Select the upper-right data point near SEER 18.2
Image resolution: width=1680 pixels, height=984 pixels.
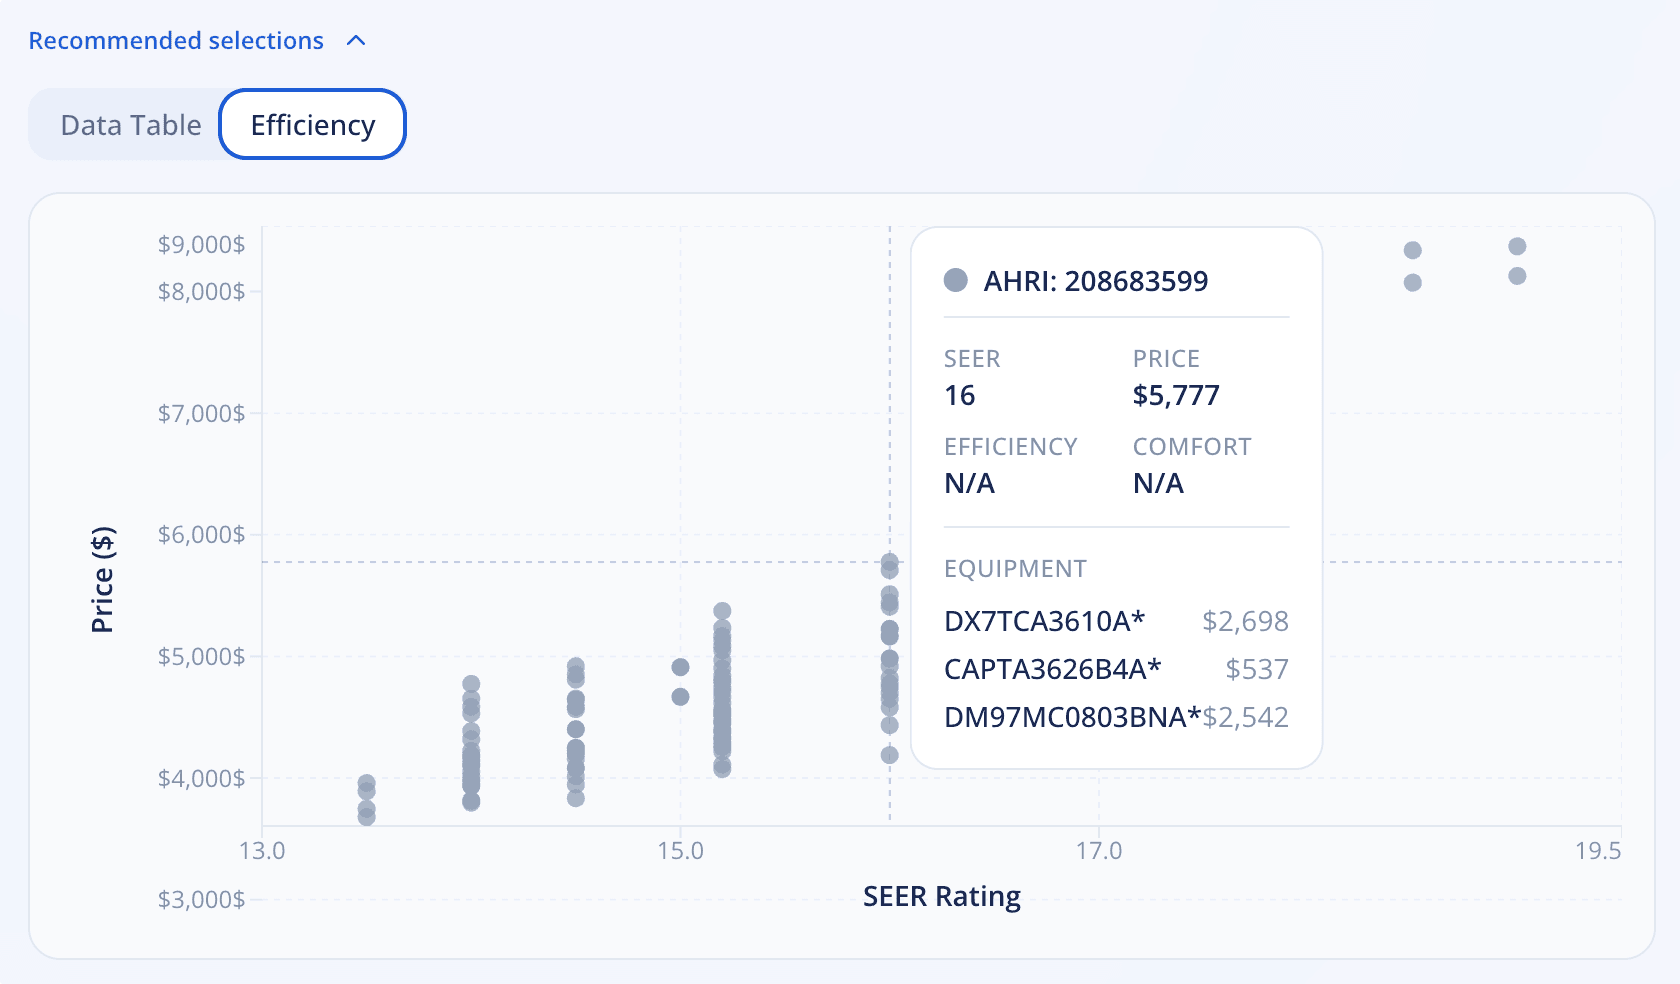tap(1411, 250)
